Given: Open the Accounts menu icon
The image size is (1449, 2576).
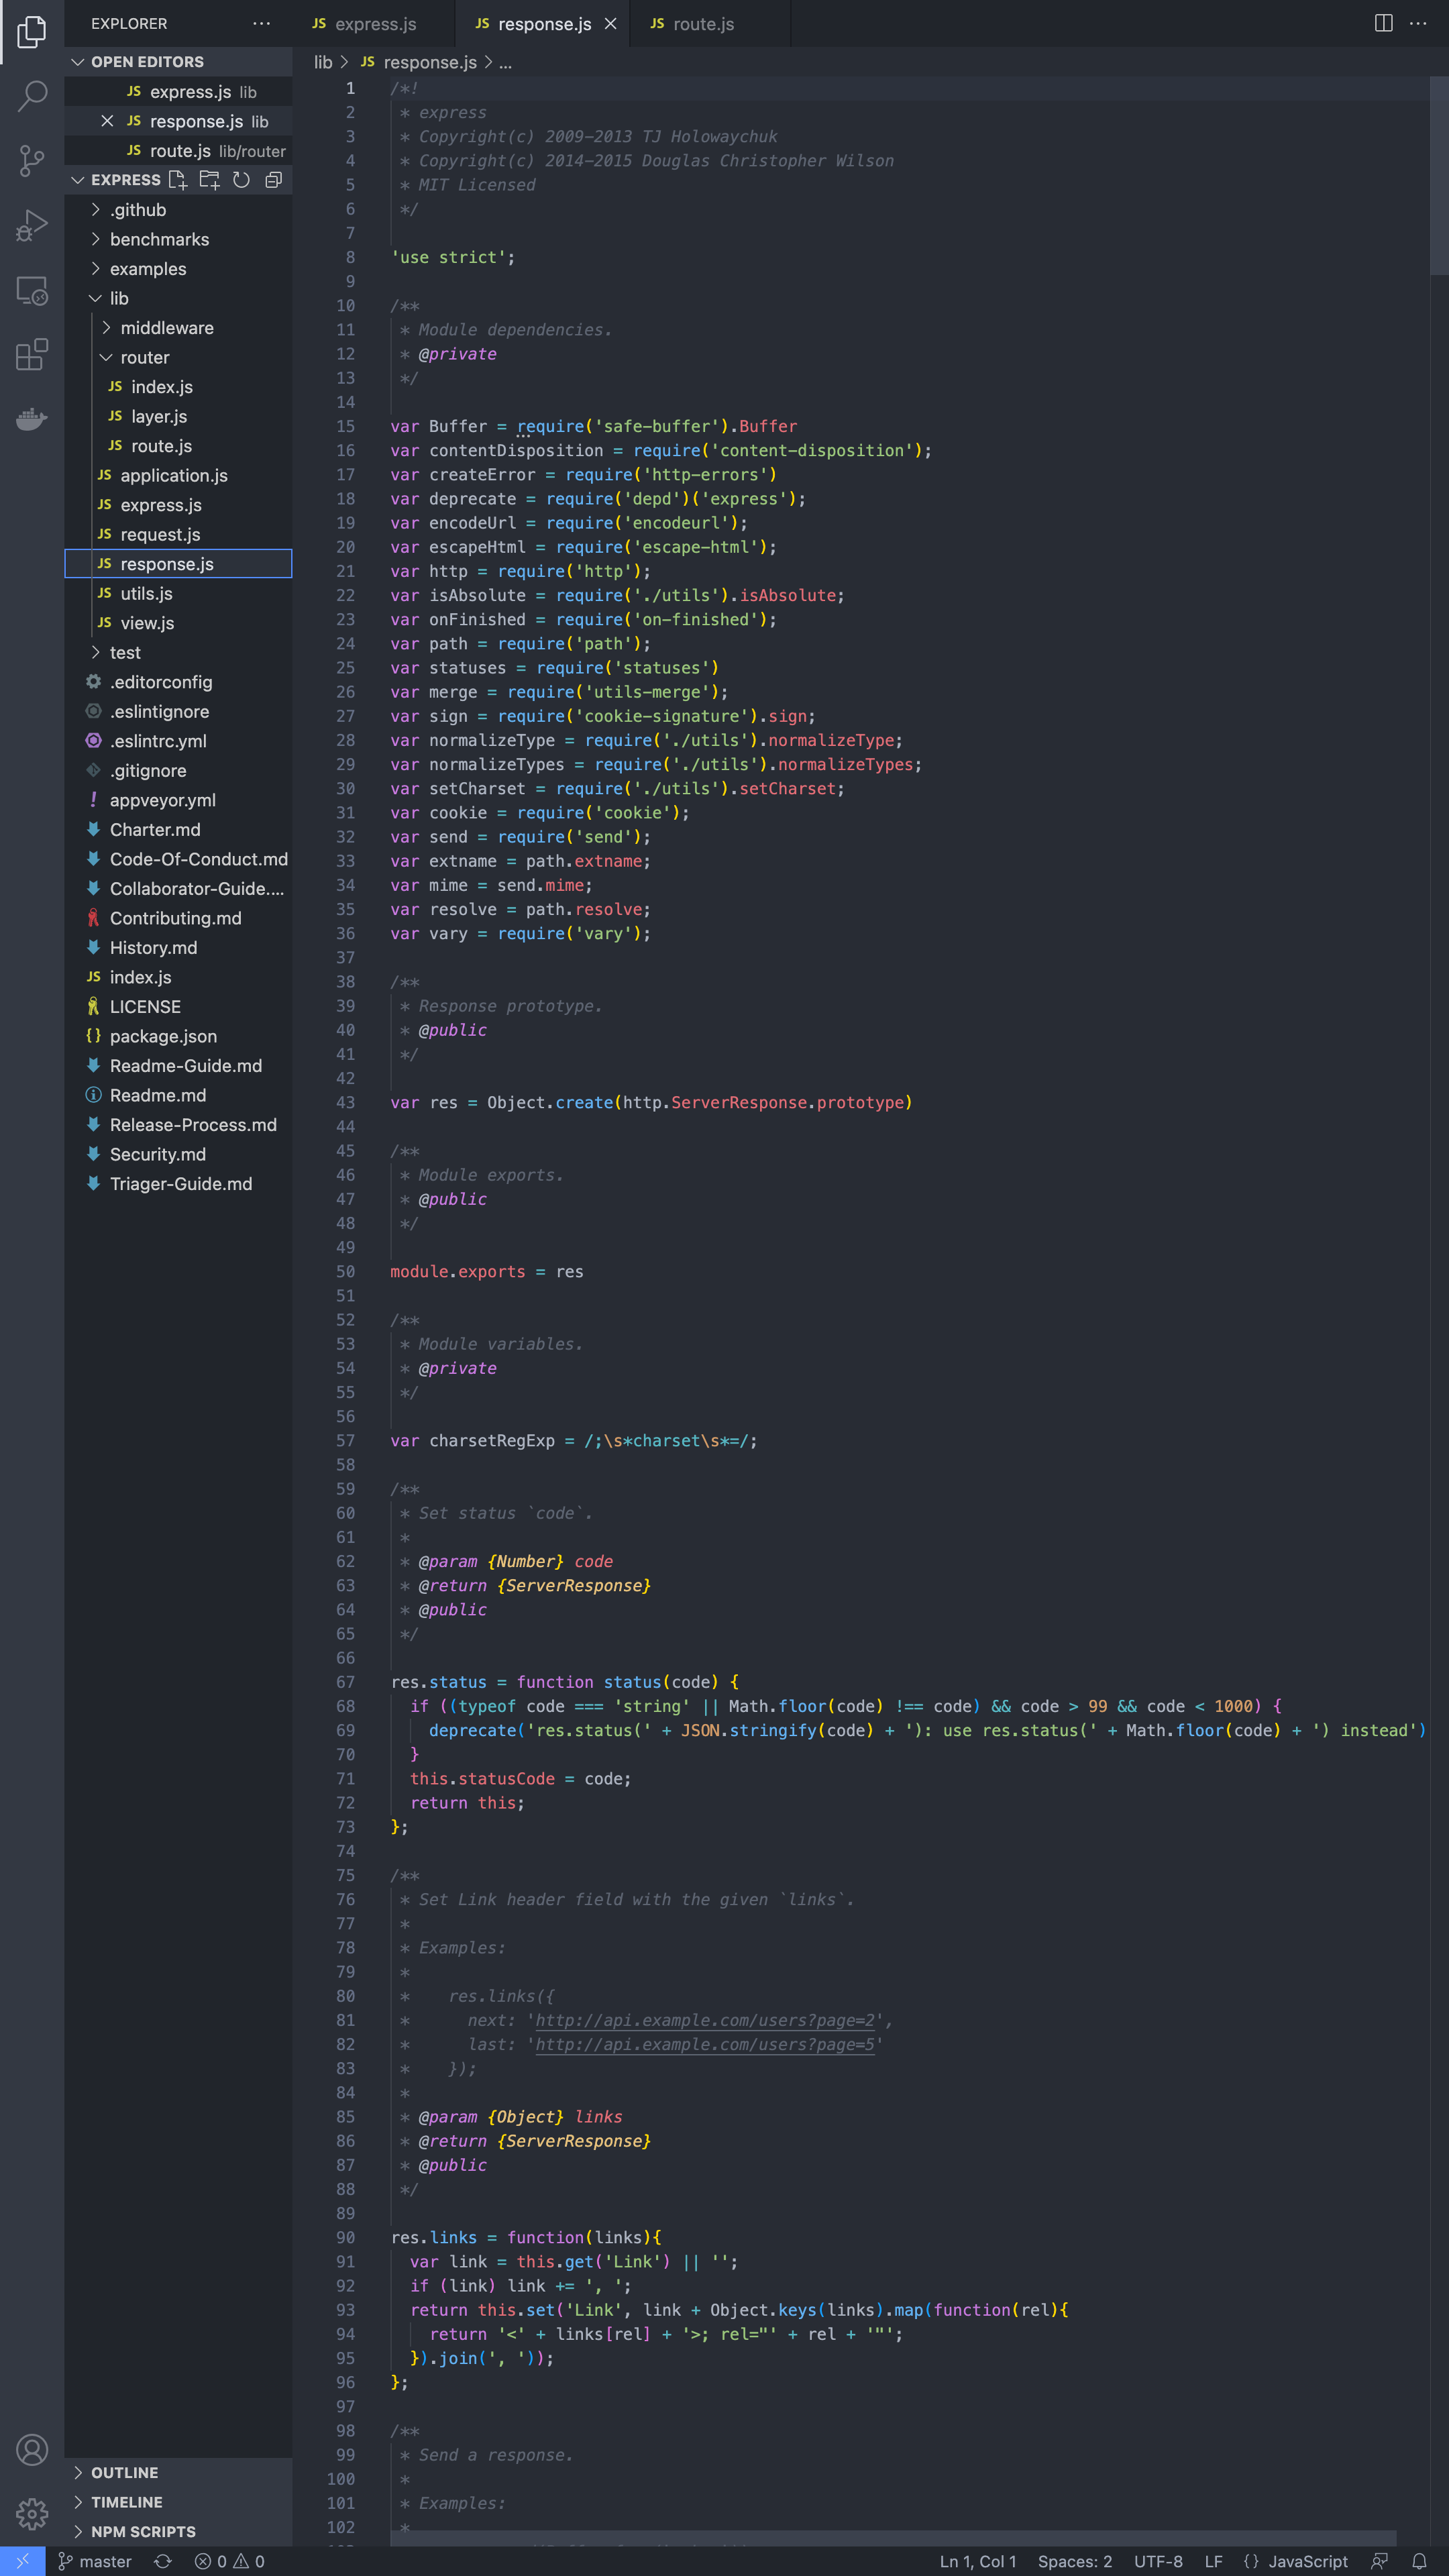Looking at the screenshot, I should coord(32,2449).
